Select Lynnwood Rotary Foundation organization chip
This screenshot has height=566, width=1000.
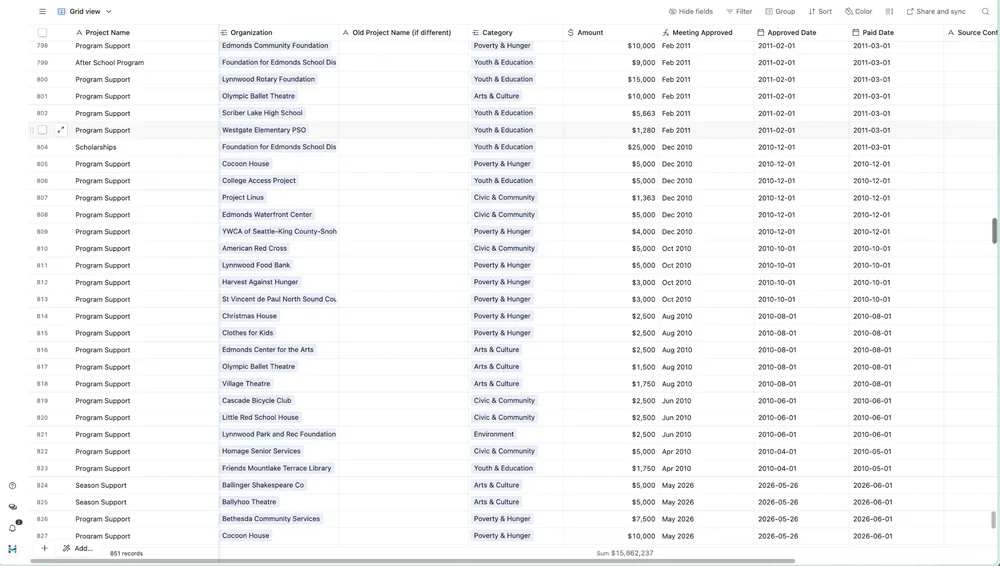(268, 79)
